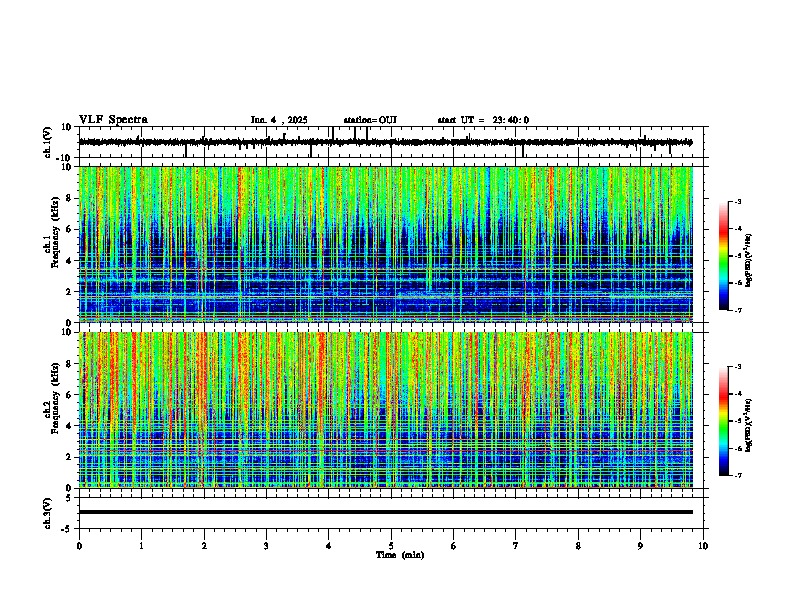Click inside the ch.2 spectrogram plot
The height and width of the screenshot is (612, 792).
coord(385,410)
